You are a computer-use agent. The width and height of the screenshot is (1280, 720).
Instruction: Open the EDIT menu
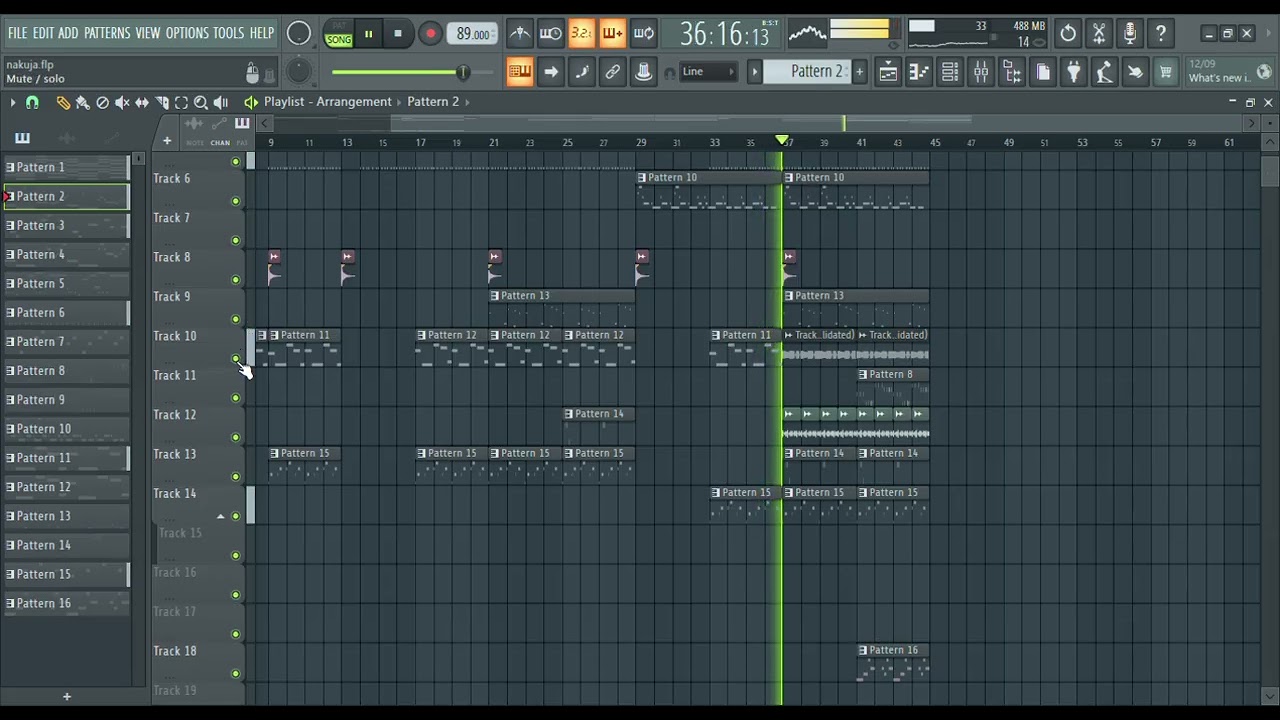pyautogui.click(x=43, y=33)
